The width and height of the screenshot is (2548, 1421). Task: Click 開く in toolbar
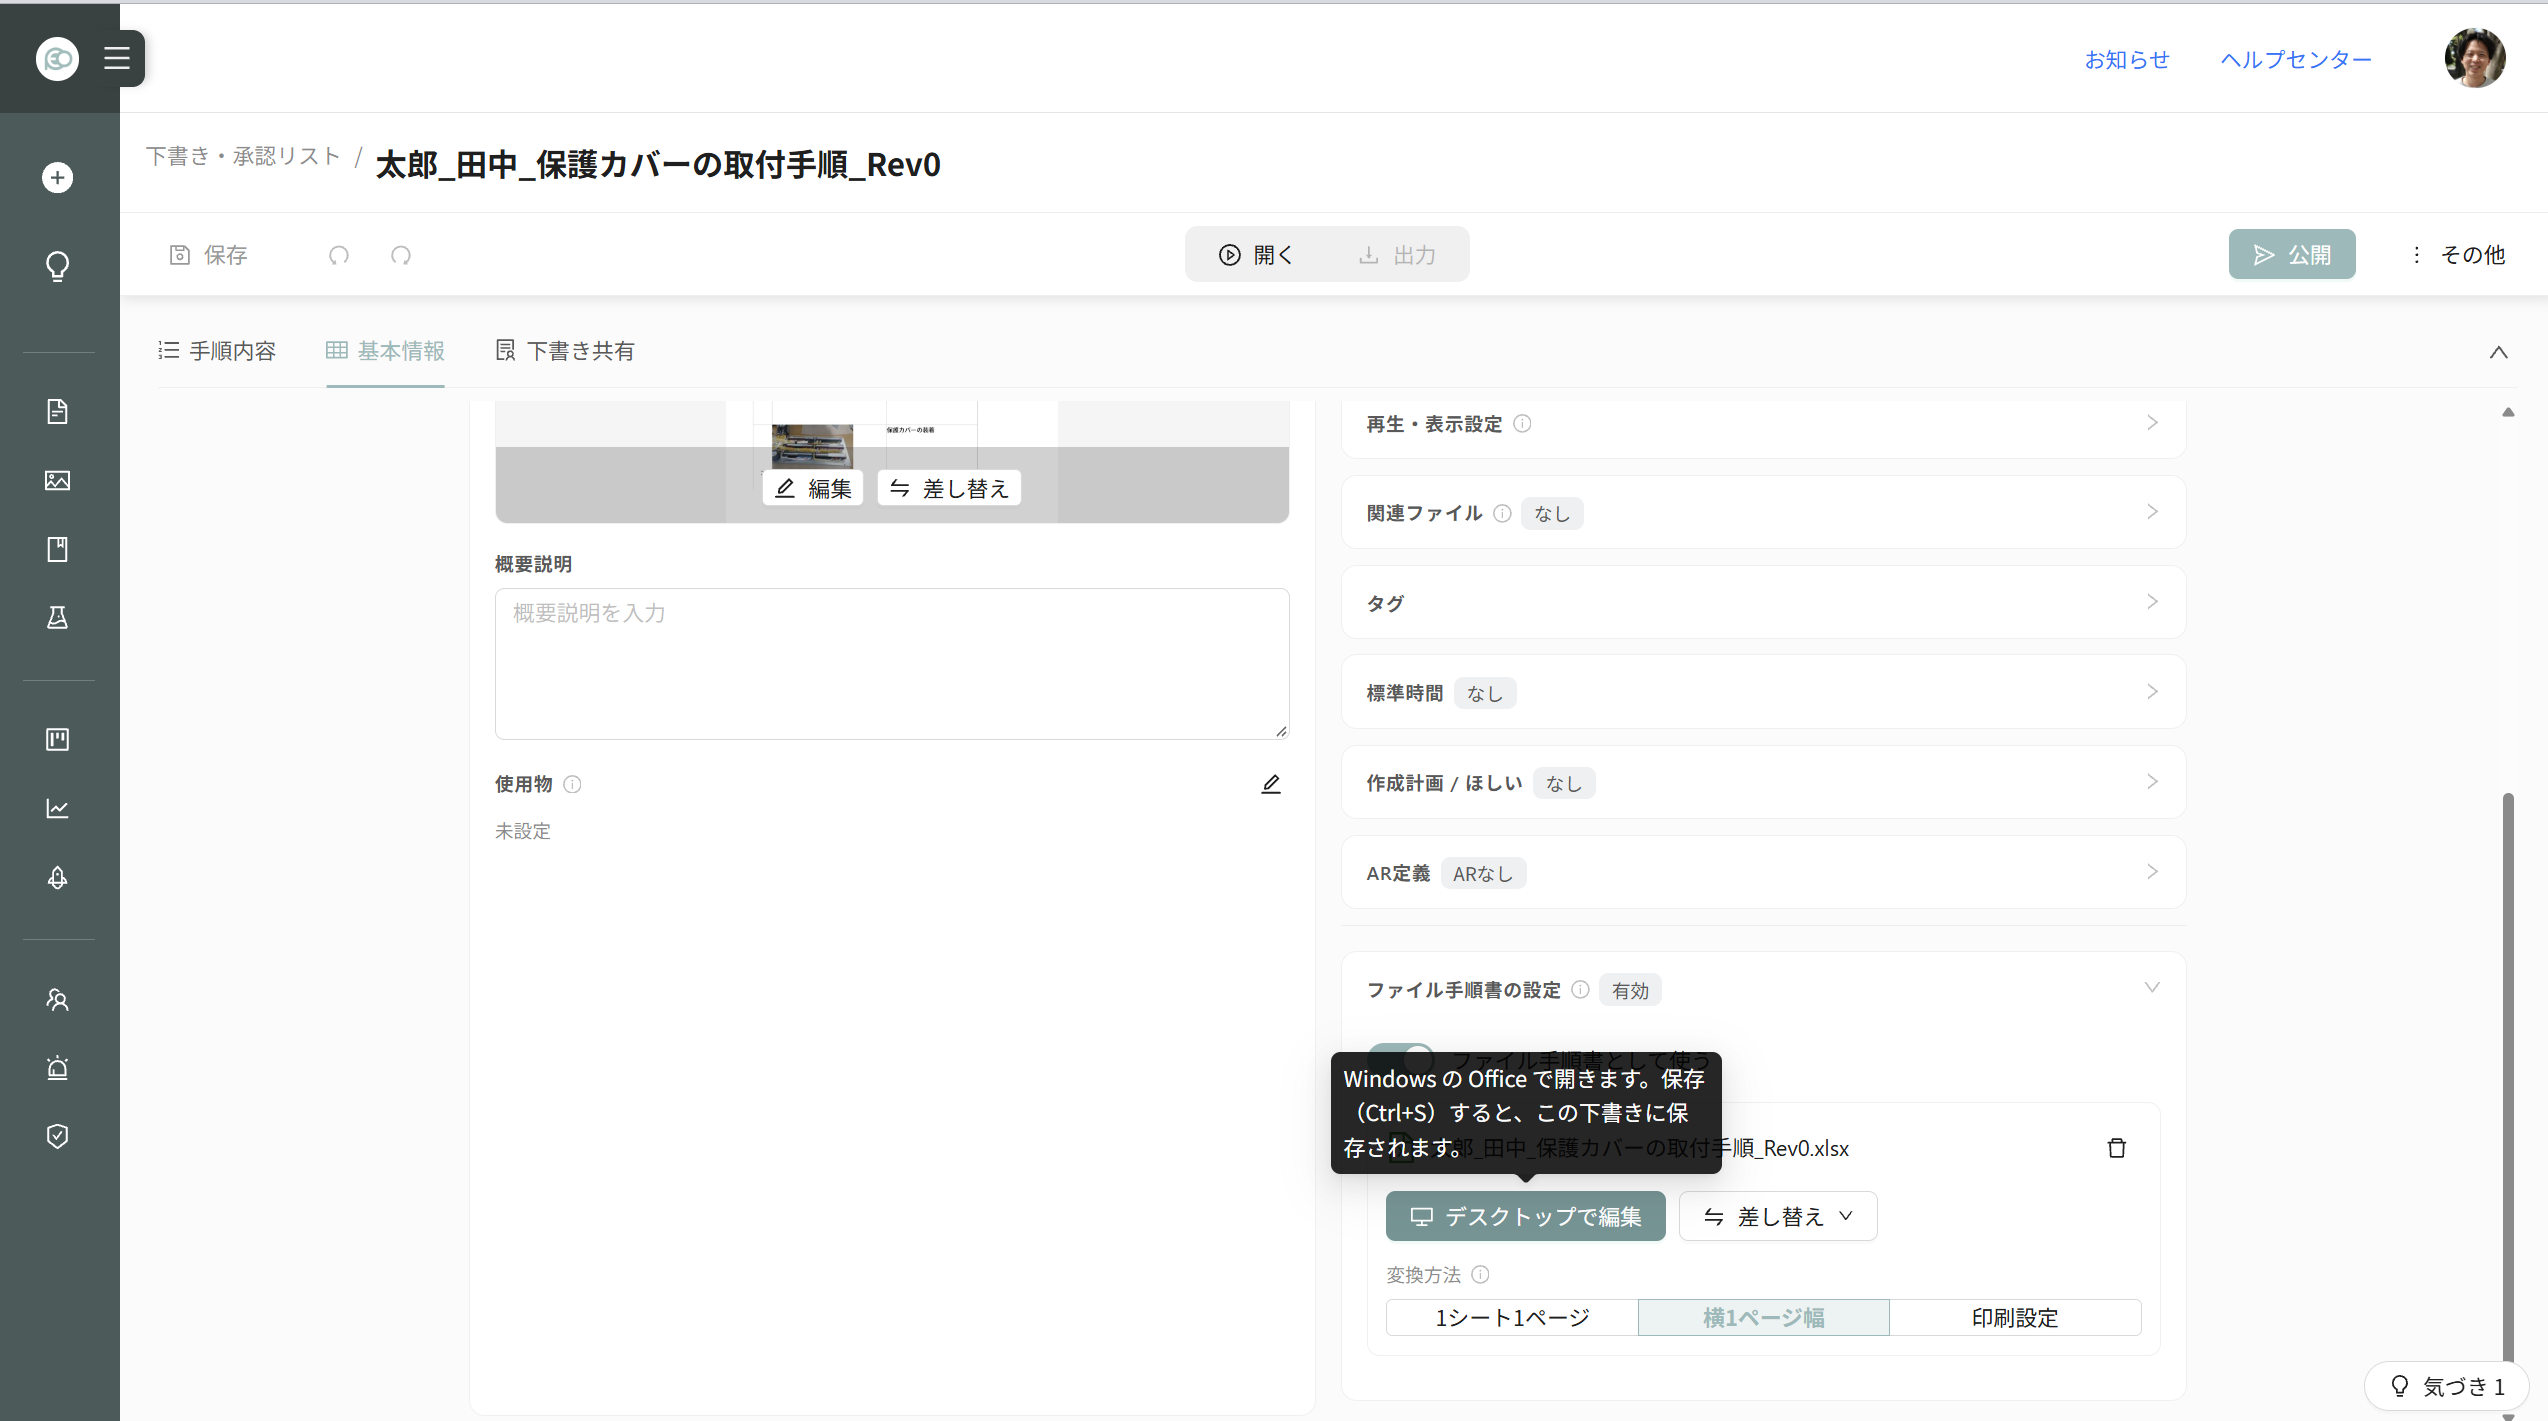[x=1255, y=255]
